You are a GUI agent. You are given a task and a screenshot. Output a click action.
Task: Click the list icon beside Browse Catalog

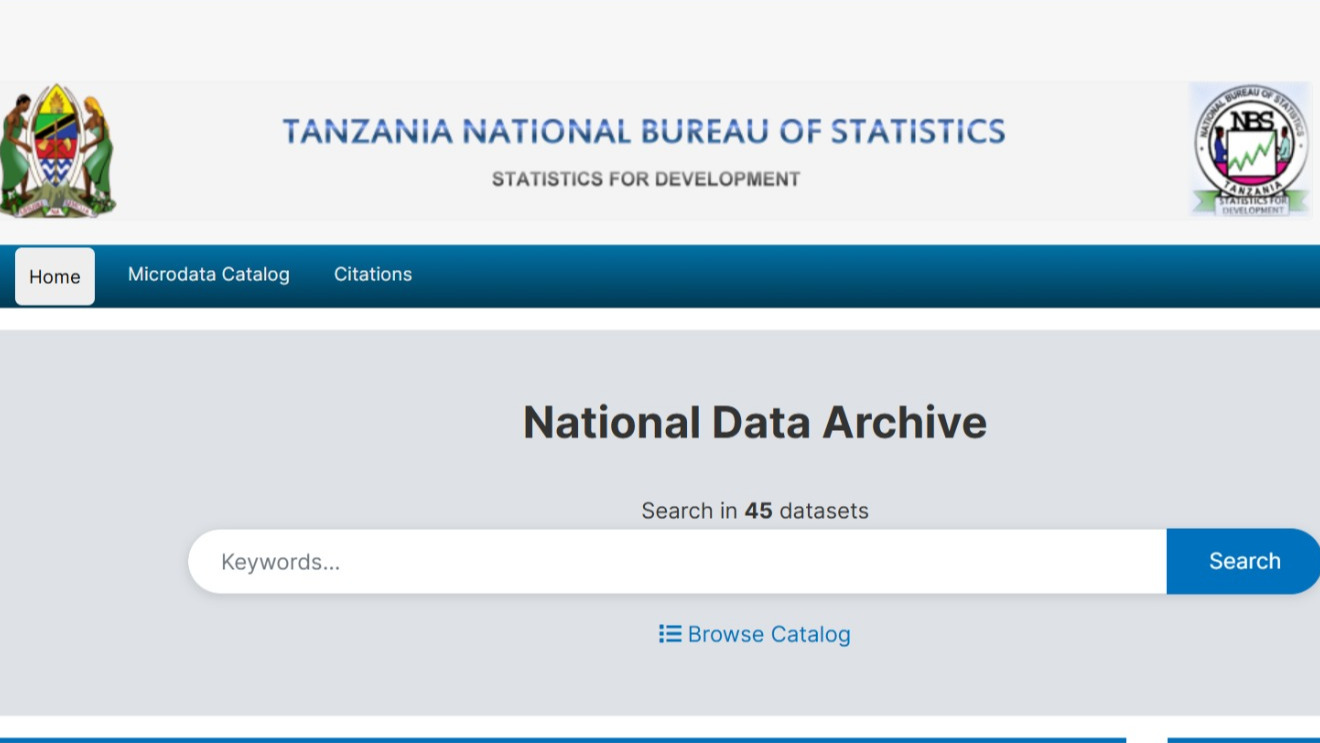[670, 634]
